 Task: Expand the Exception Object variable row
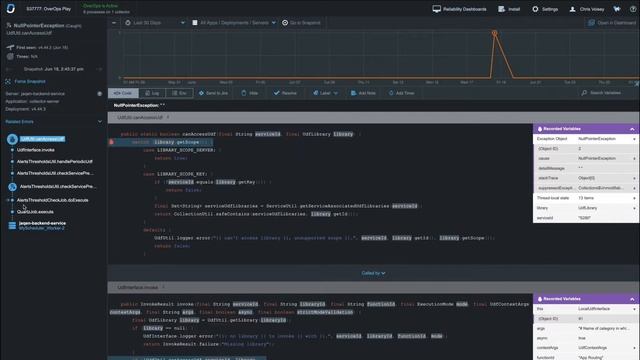[x=586, y=139]
